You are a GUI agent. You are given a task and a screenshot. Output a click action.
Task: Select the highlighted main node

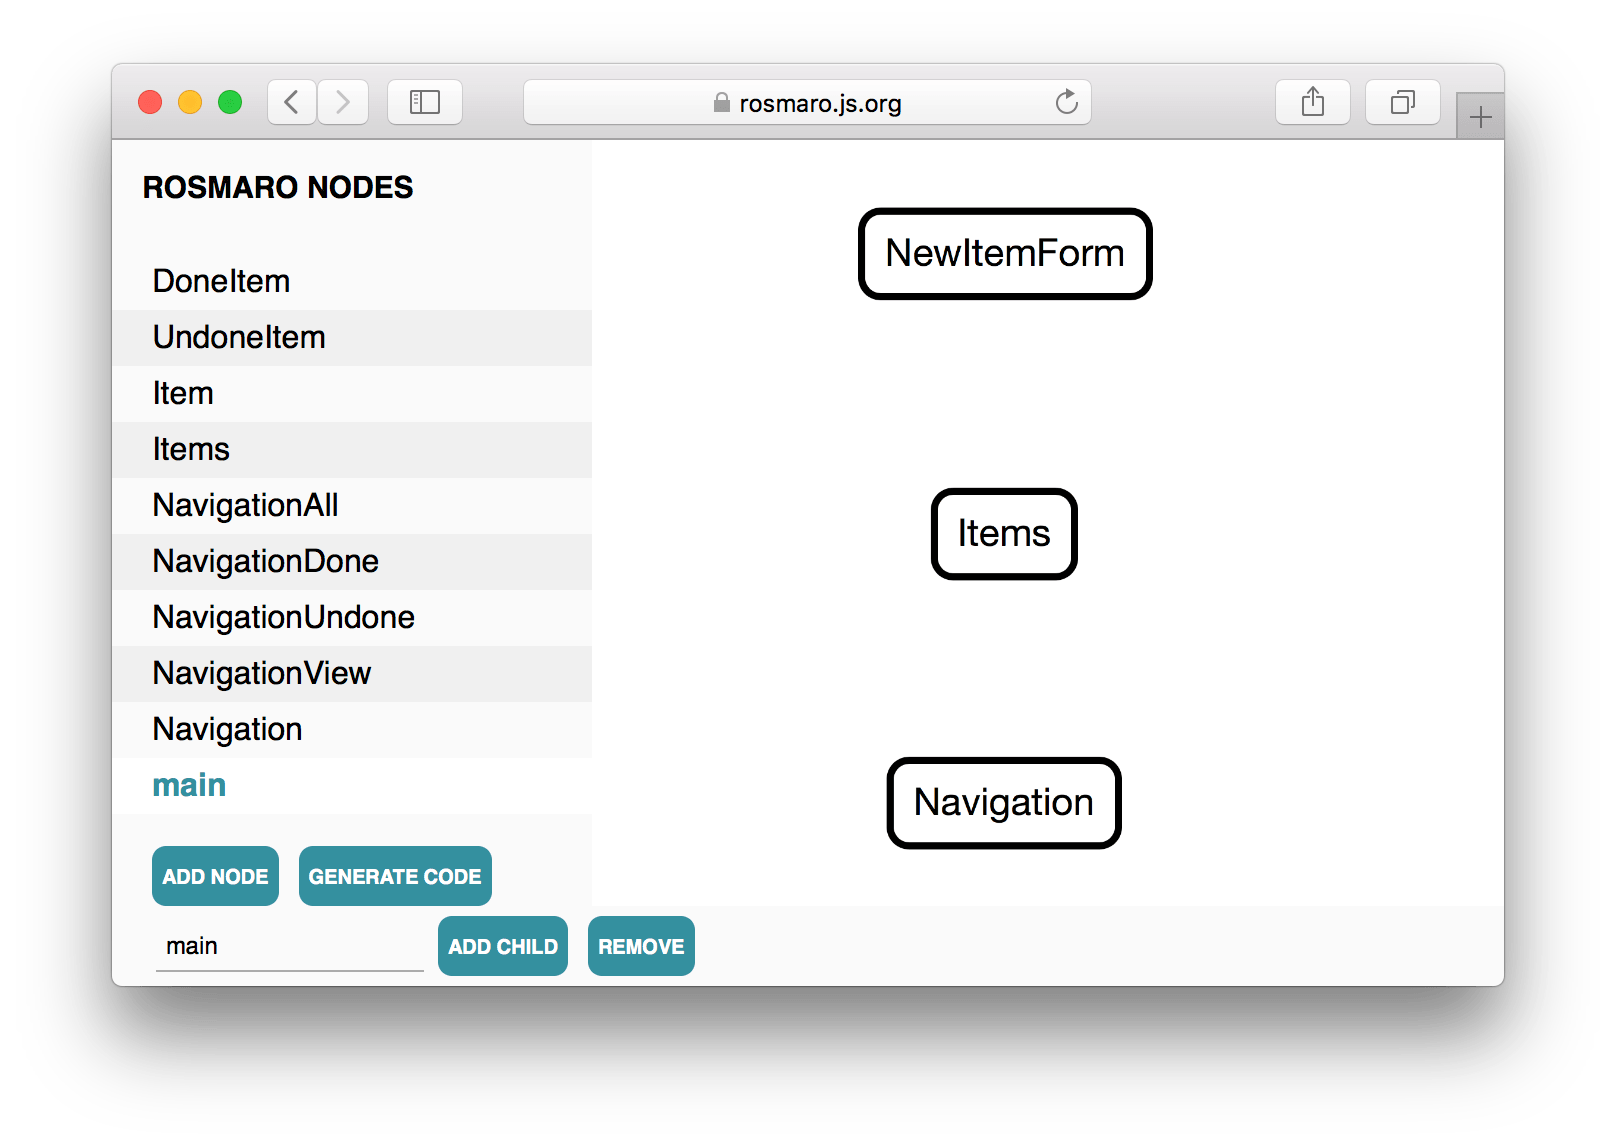[x=352, y=785]
